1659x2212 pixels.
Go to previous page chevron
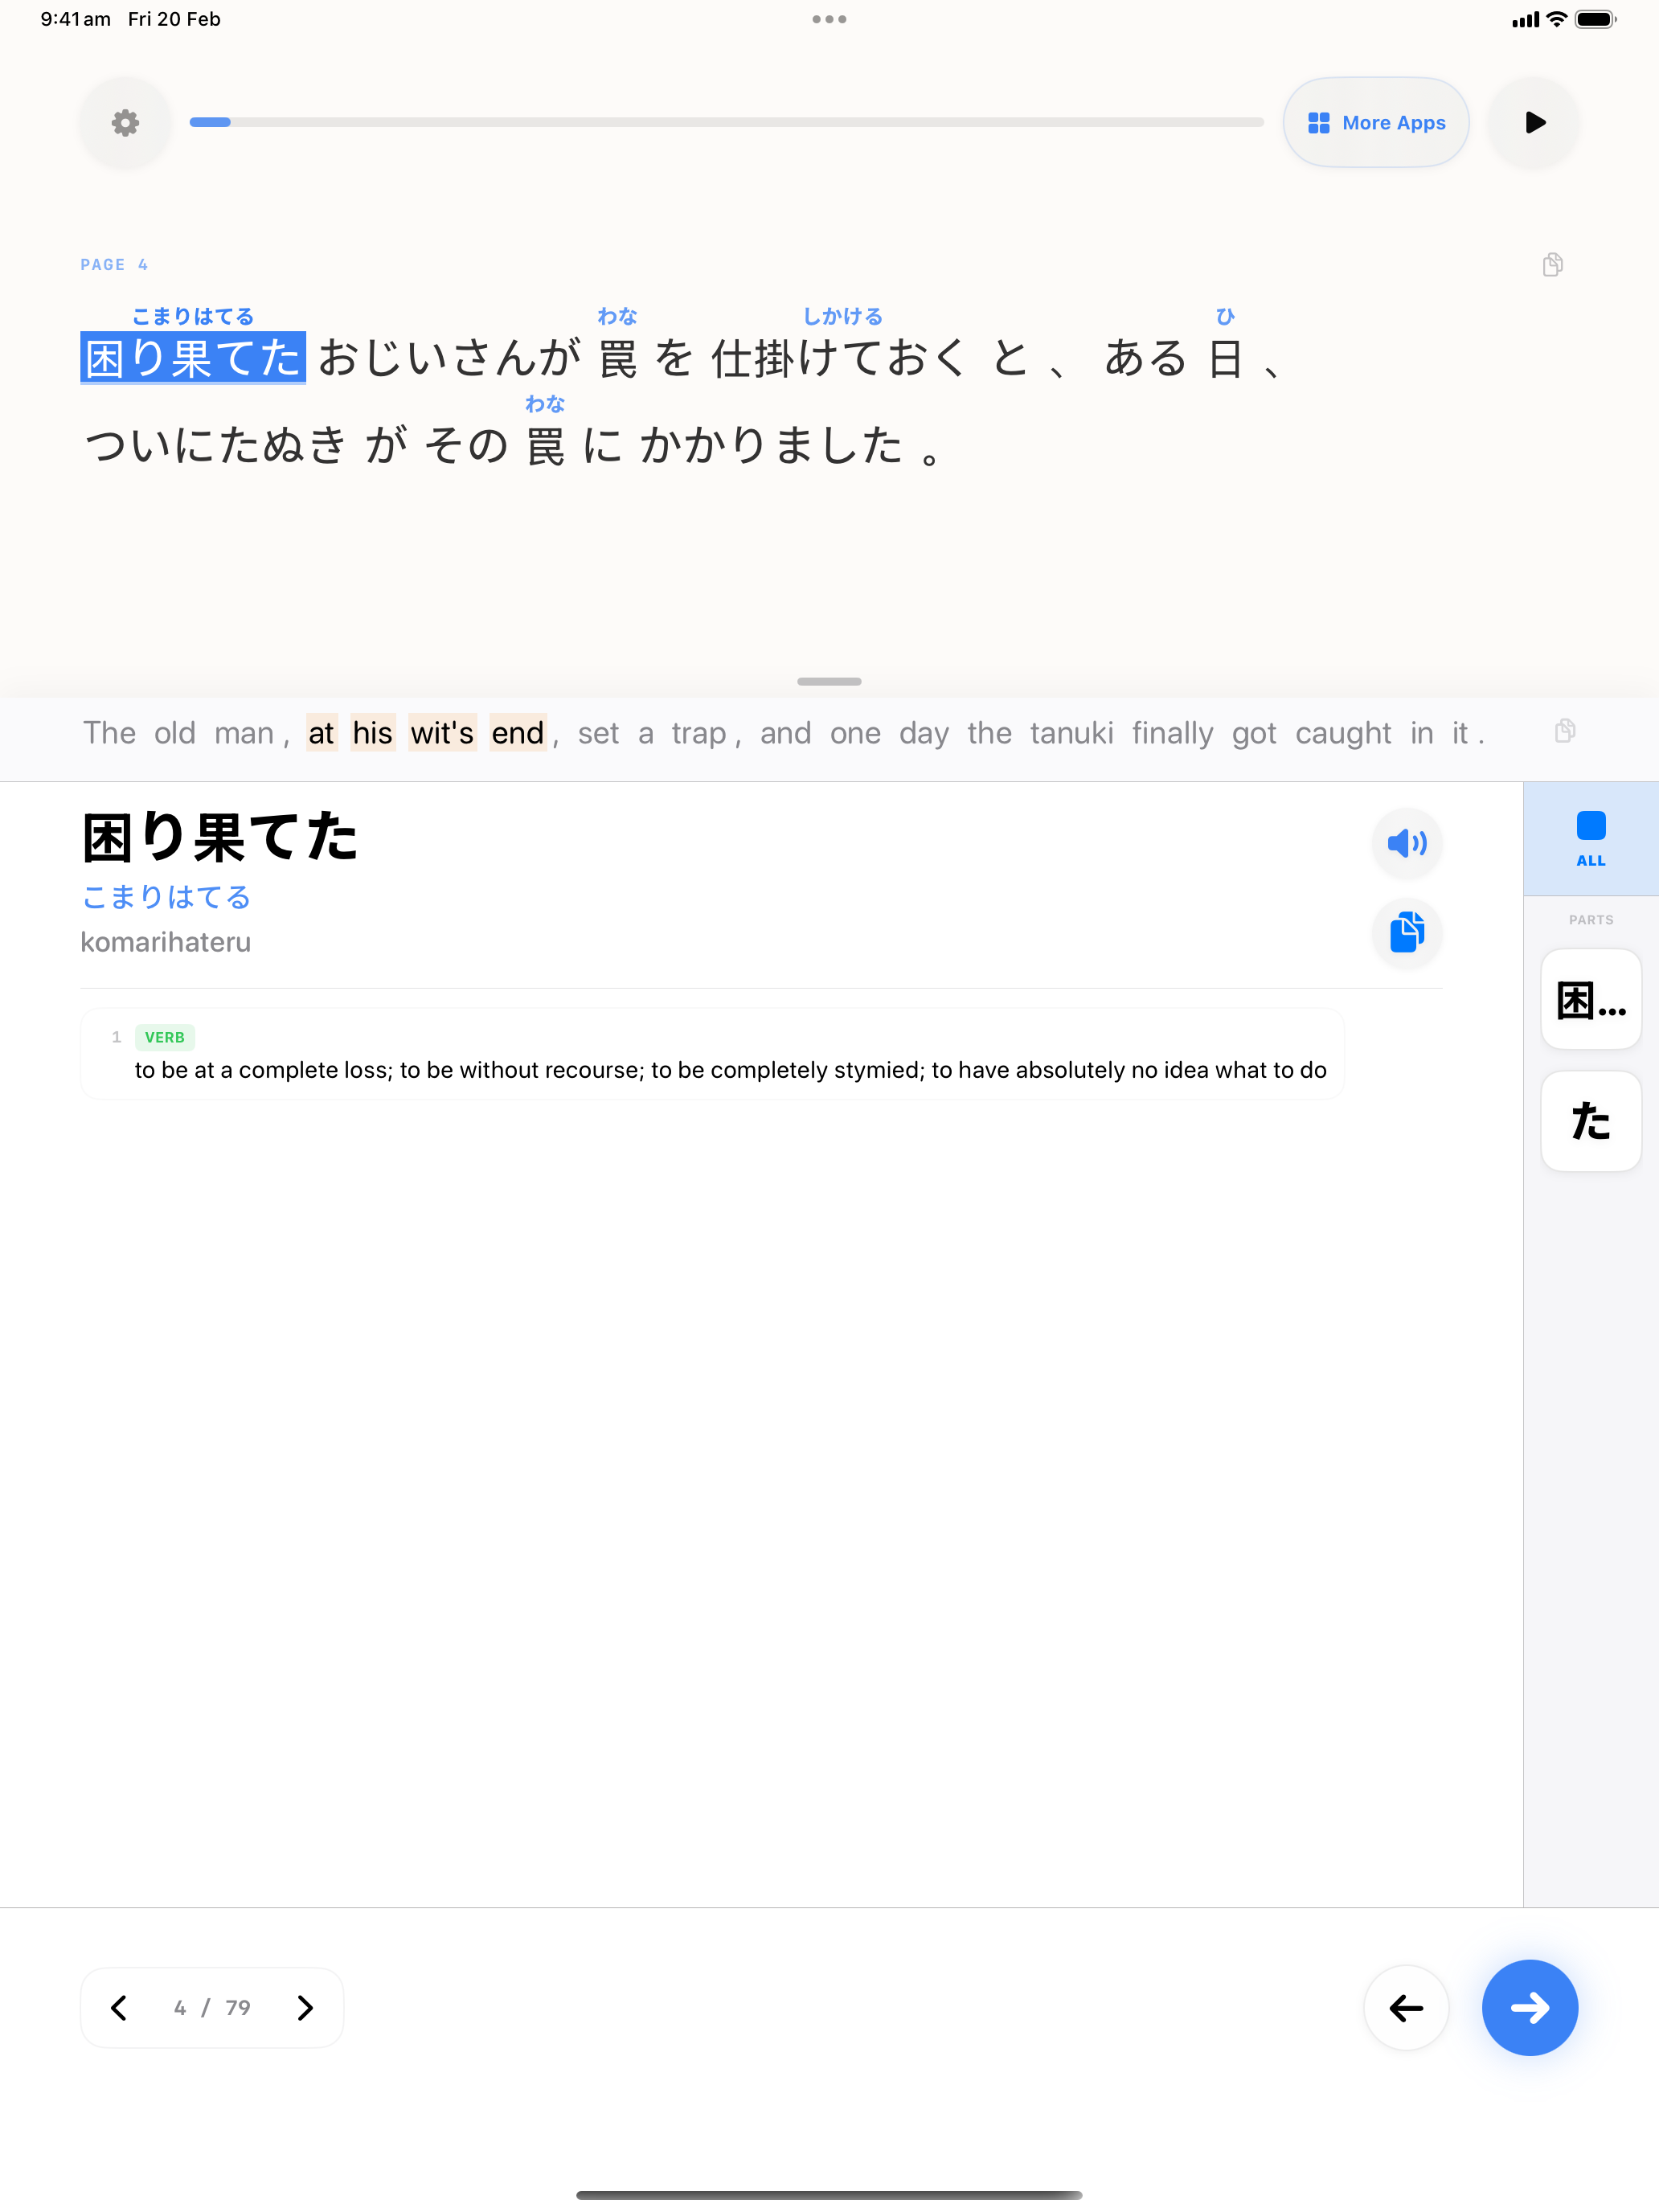click(119, 2007)
